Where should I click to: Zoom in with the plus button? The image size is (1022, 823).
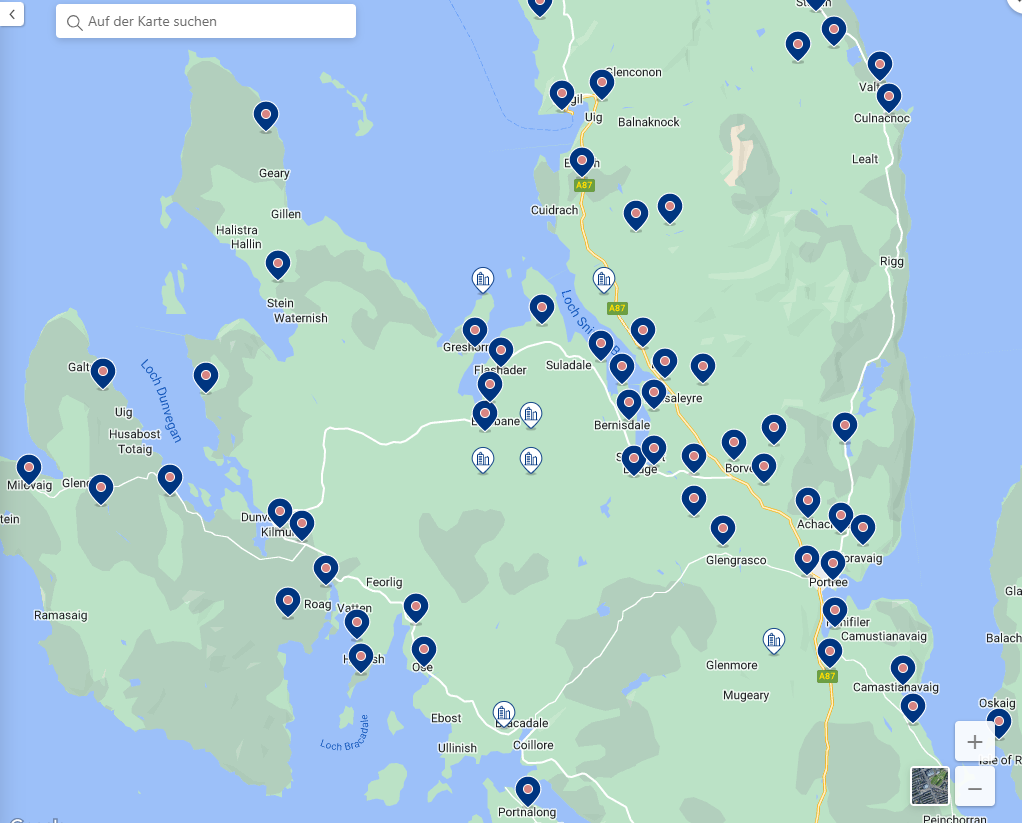(x=974, y=742)
